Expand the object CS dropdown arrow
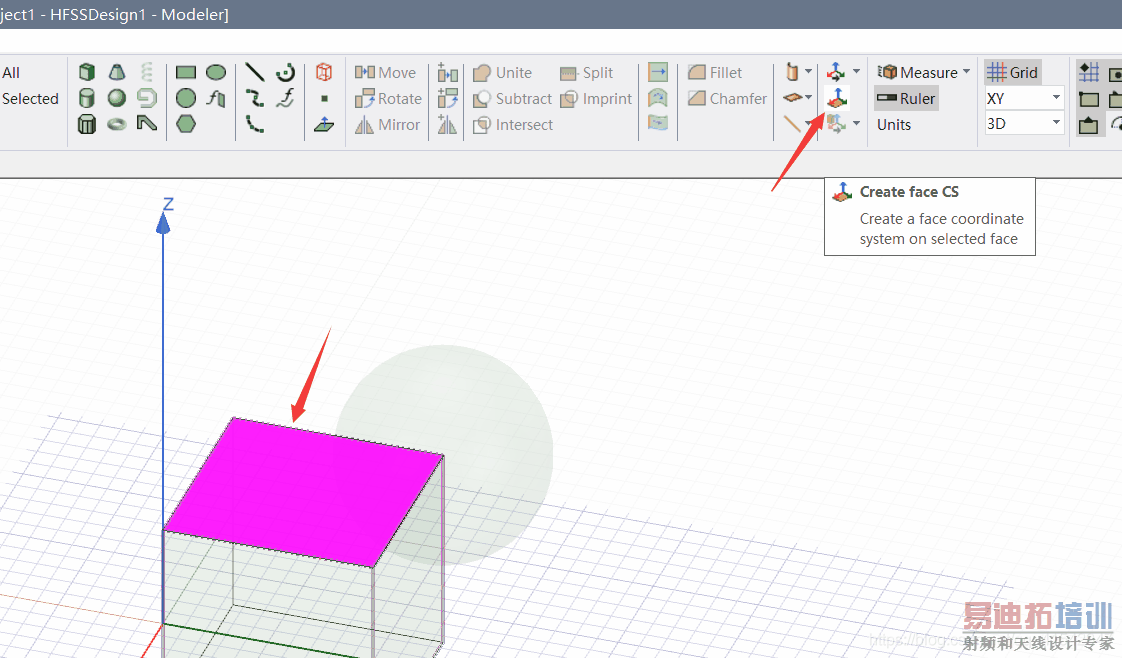 [x=857, y=124]
